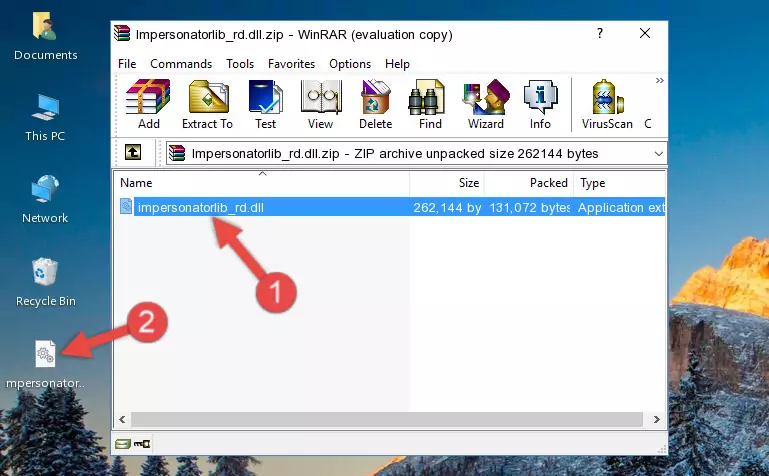Click the Add toolbar icon
Viewport: 769px width, 476px height.
click(x=148, y=104)
